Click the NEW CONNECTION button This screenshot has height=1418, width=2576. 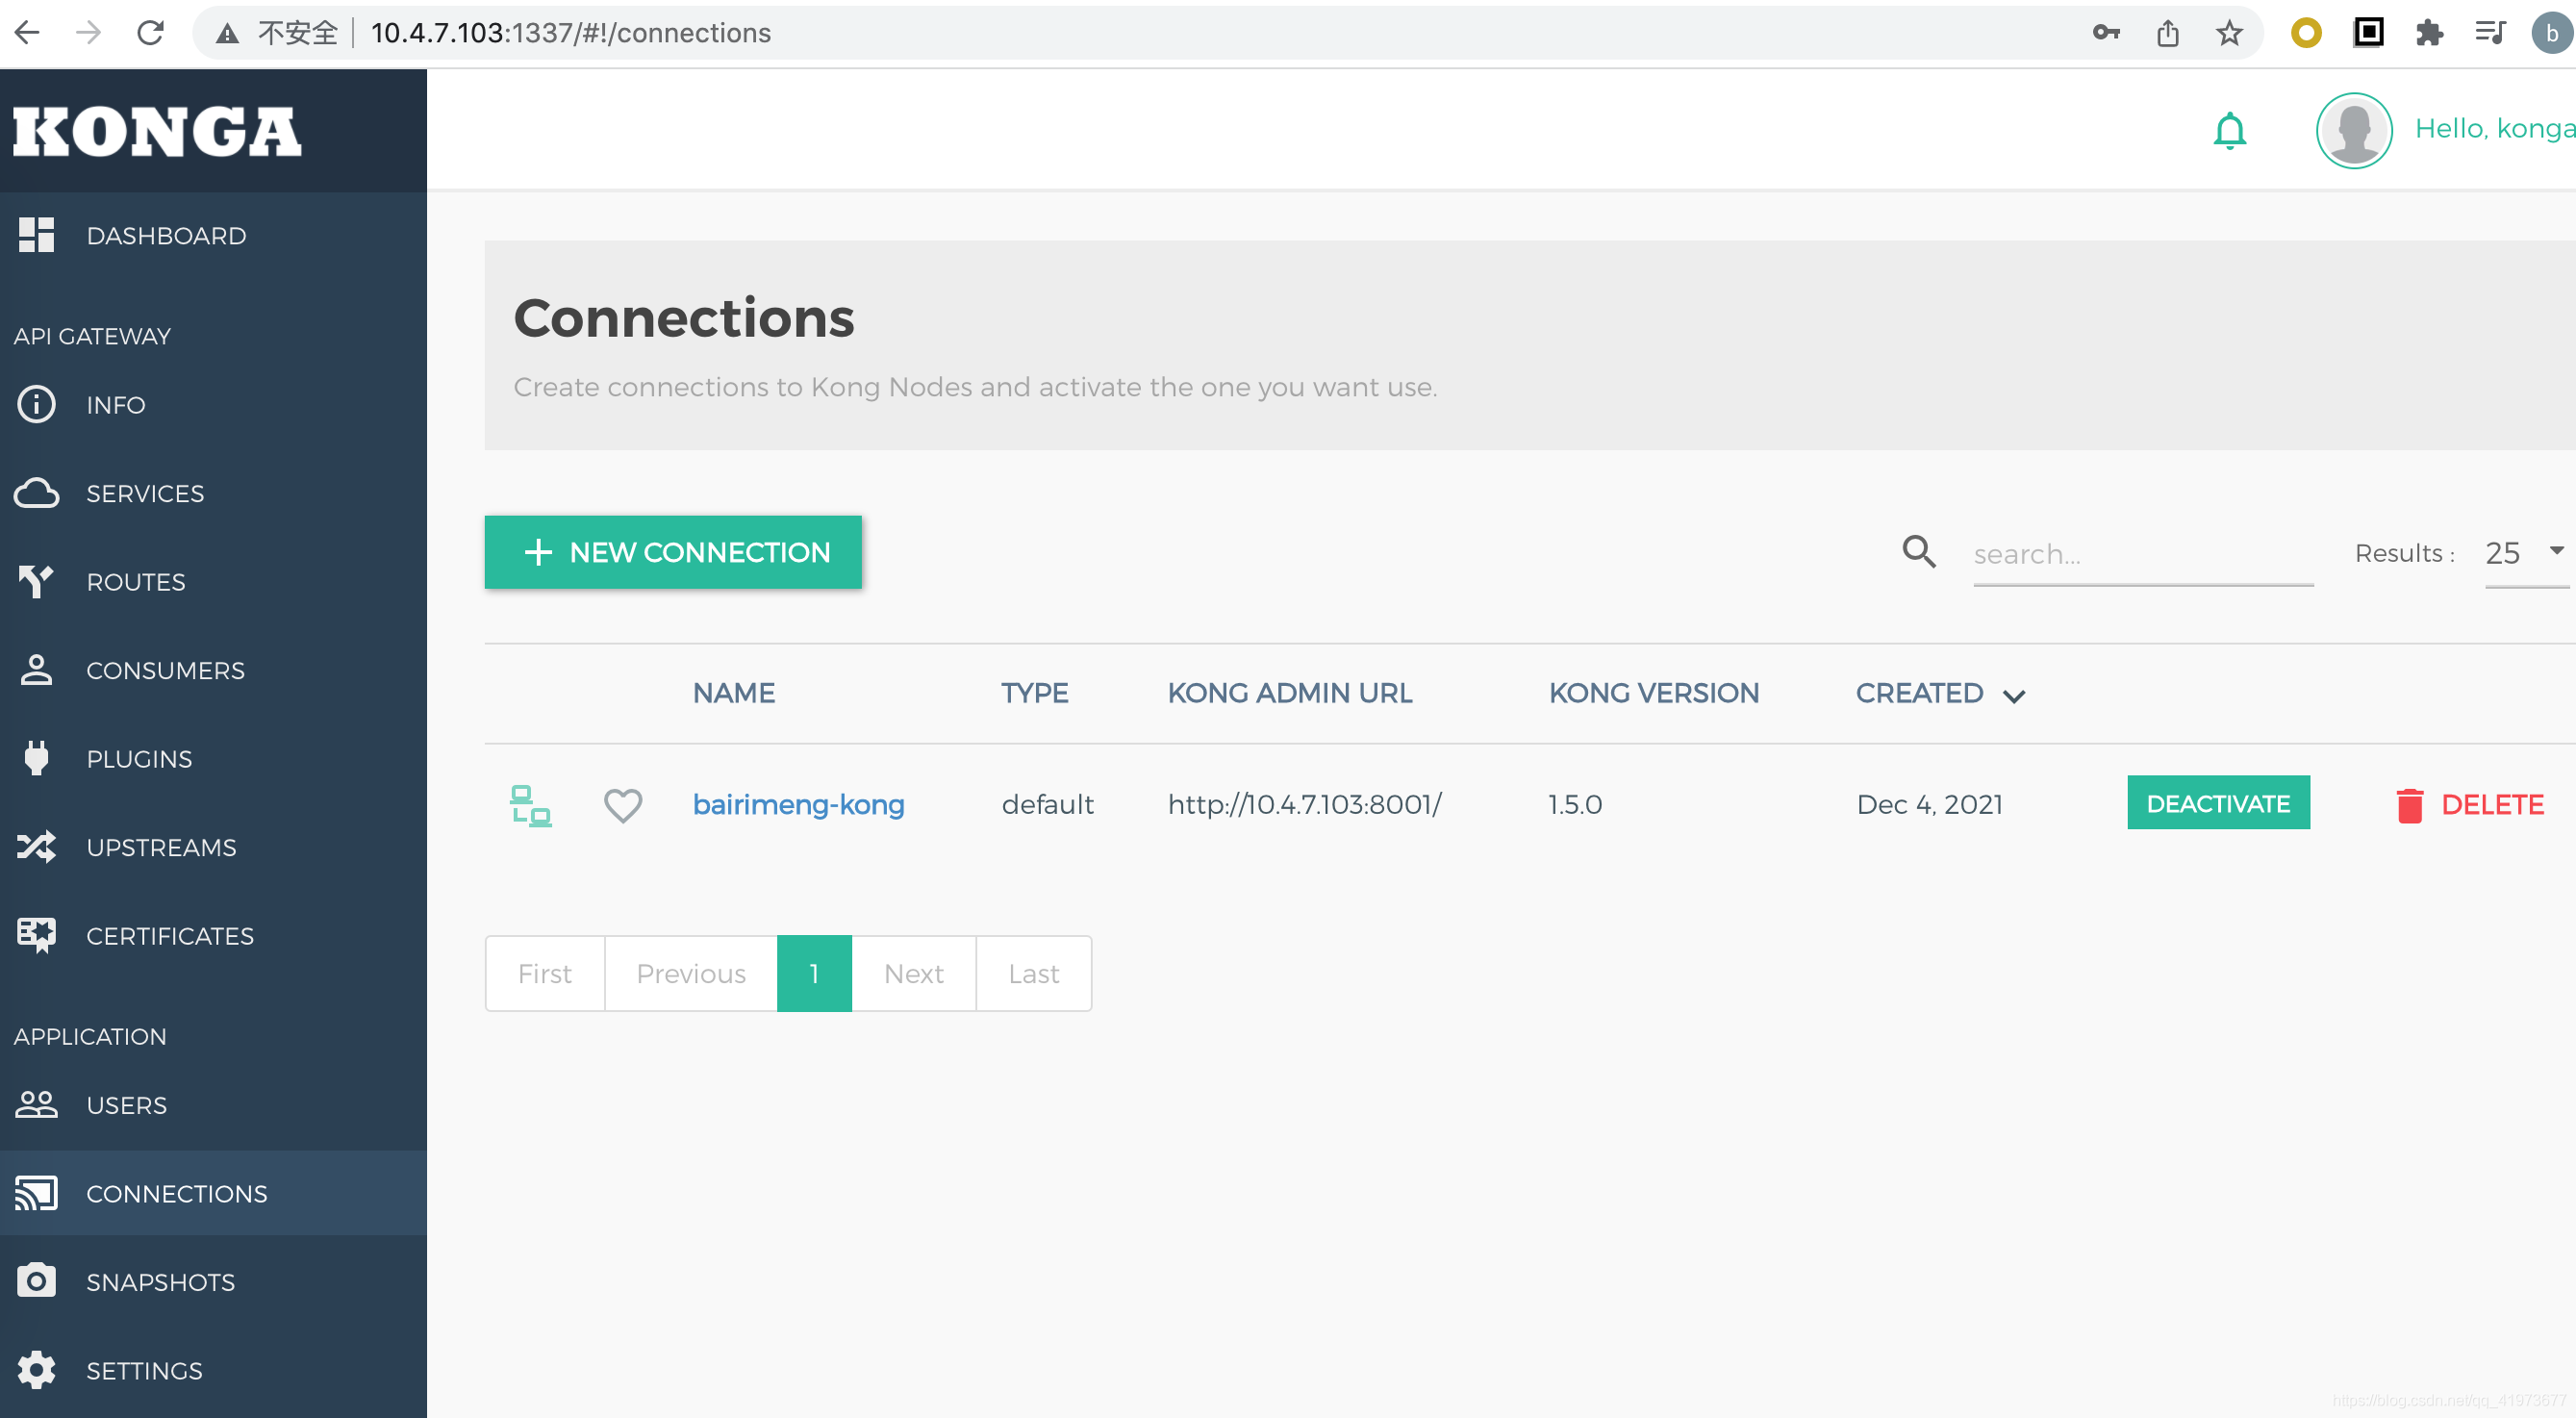coord(672,552)
